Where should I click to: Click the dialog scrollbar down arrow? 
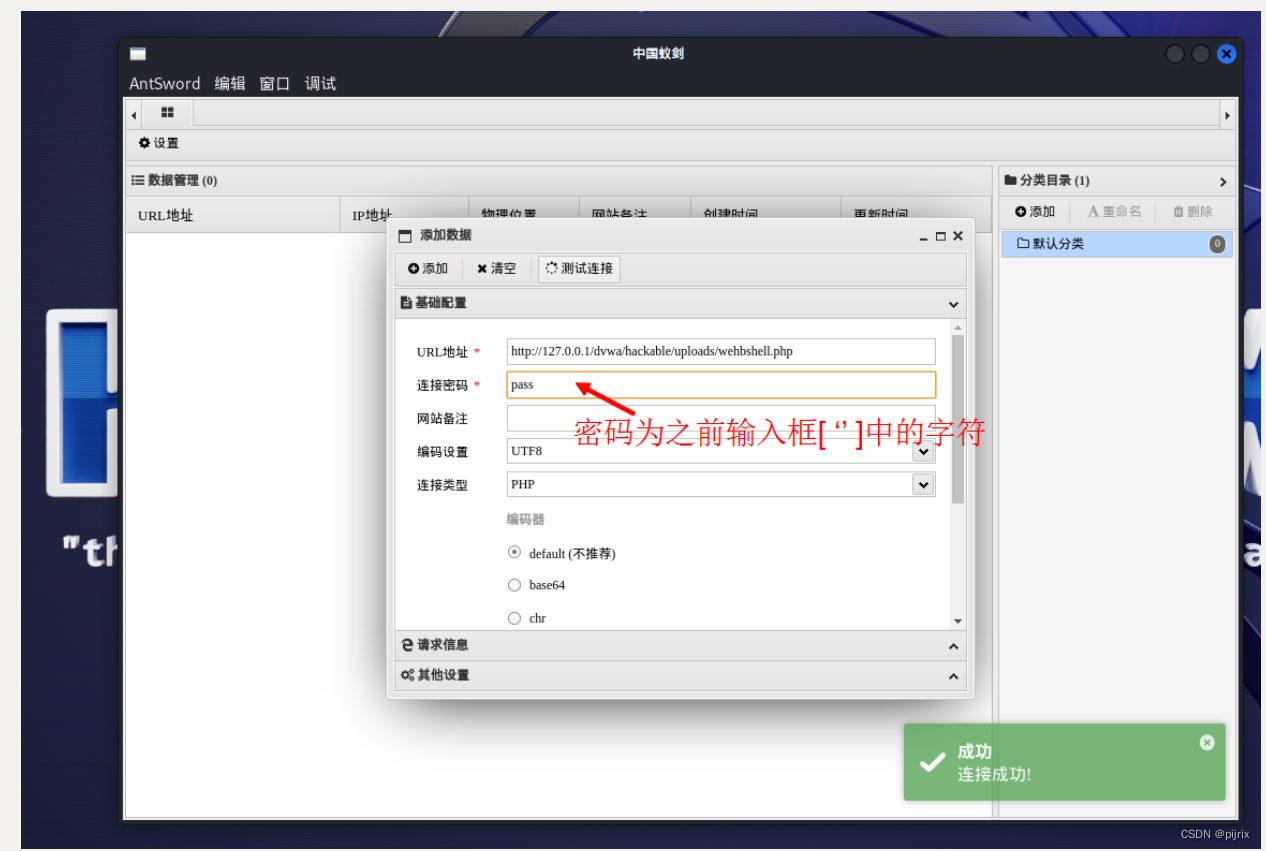pos(958,621)
